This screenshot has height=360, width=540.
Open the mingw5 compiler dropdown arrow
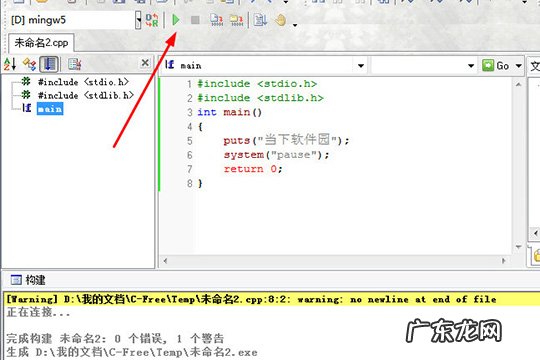138,20
